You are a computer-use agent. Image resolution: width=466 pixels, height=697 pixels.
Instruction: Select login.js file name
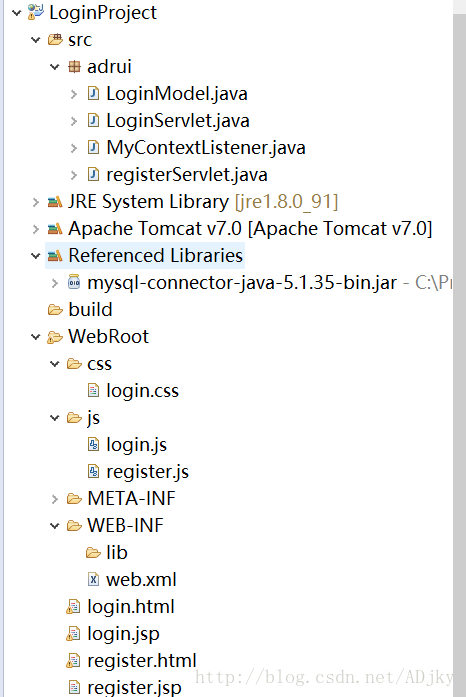pyautogui.click(x=137, y=445)
